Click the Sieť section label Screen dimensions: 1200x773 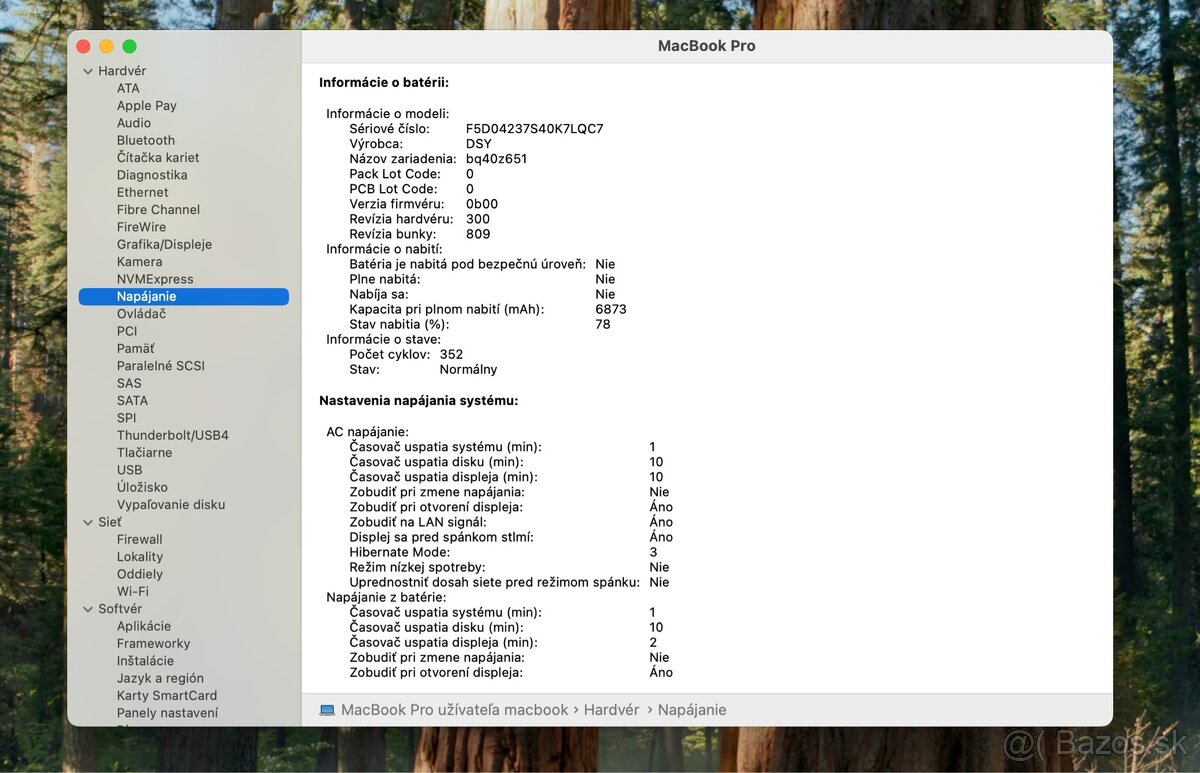click(x=110, y=522)
